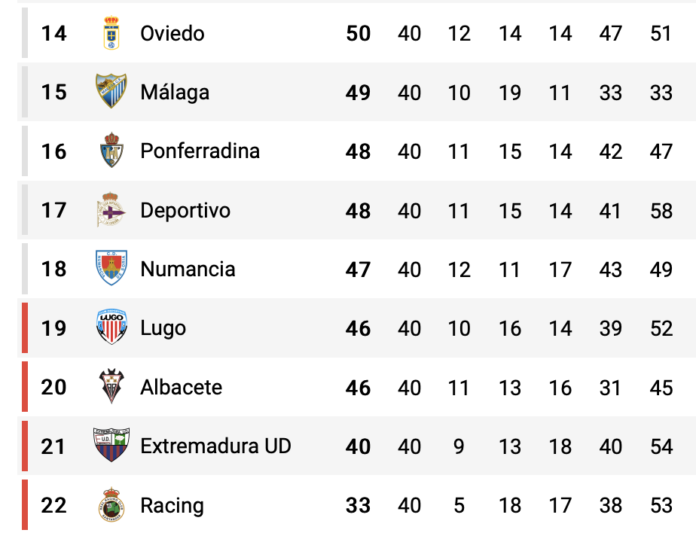Open the Lugo team name link

pyautogui.click(x=163, y=328)
